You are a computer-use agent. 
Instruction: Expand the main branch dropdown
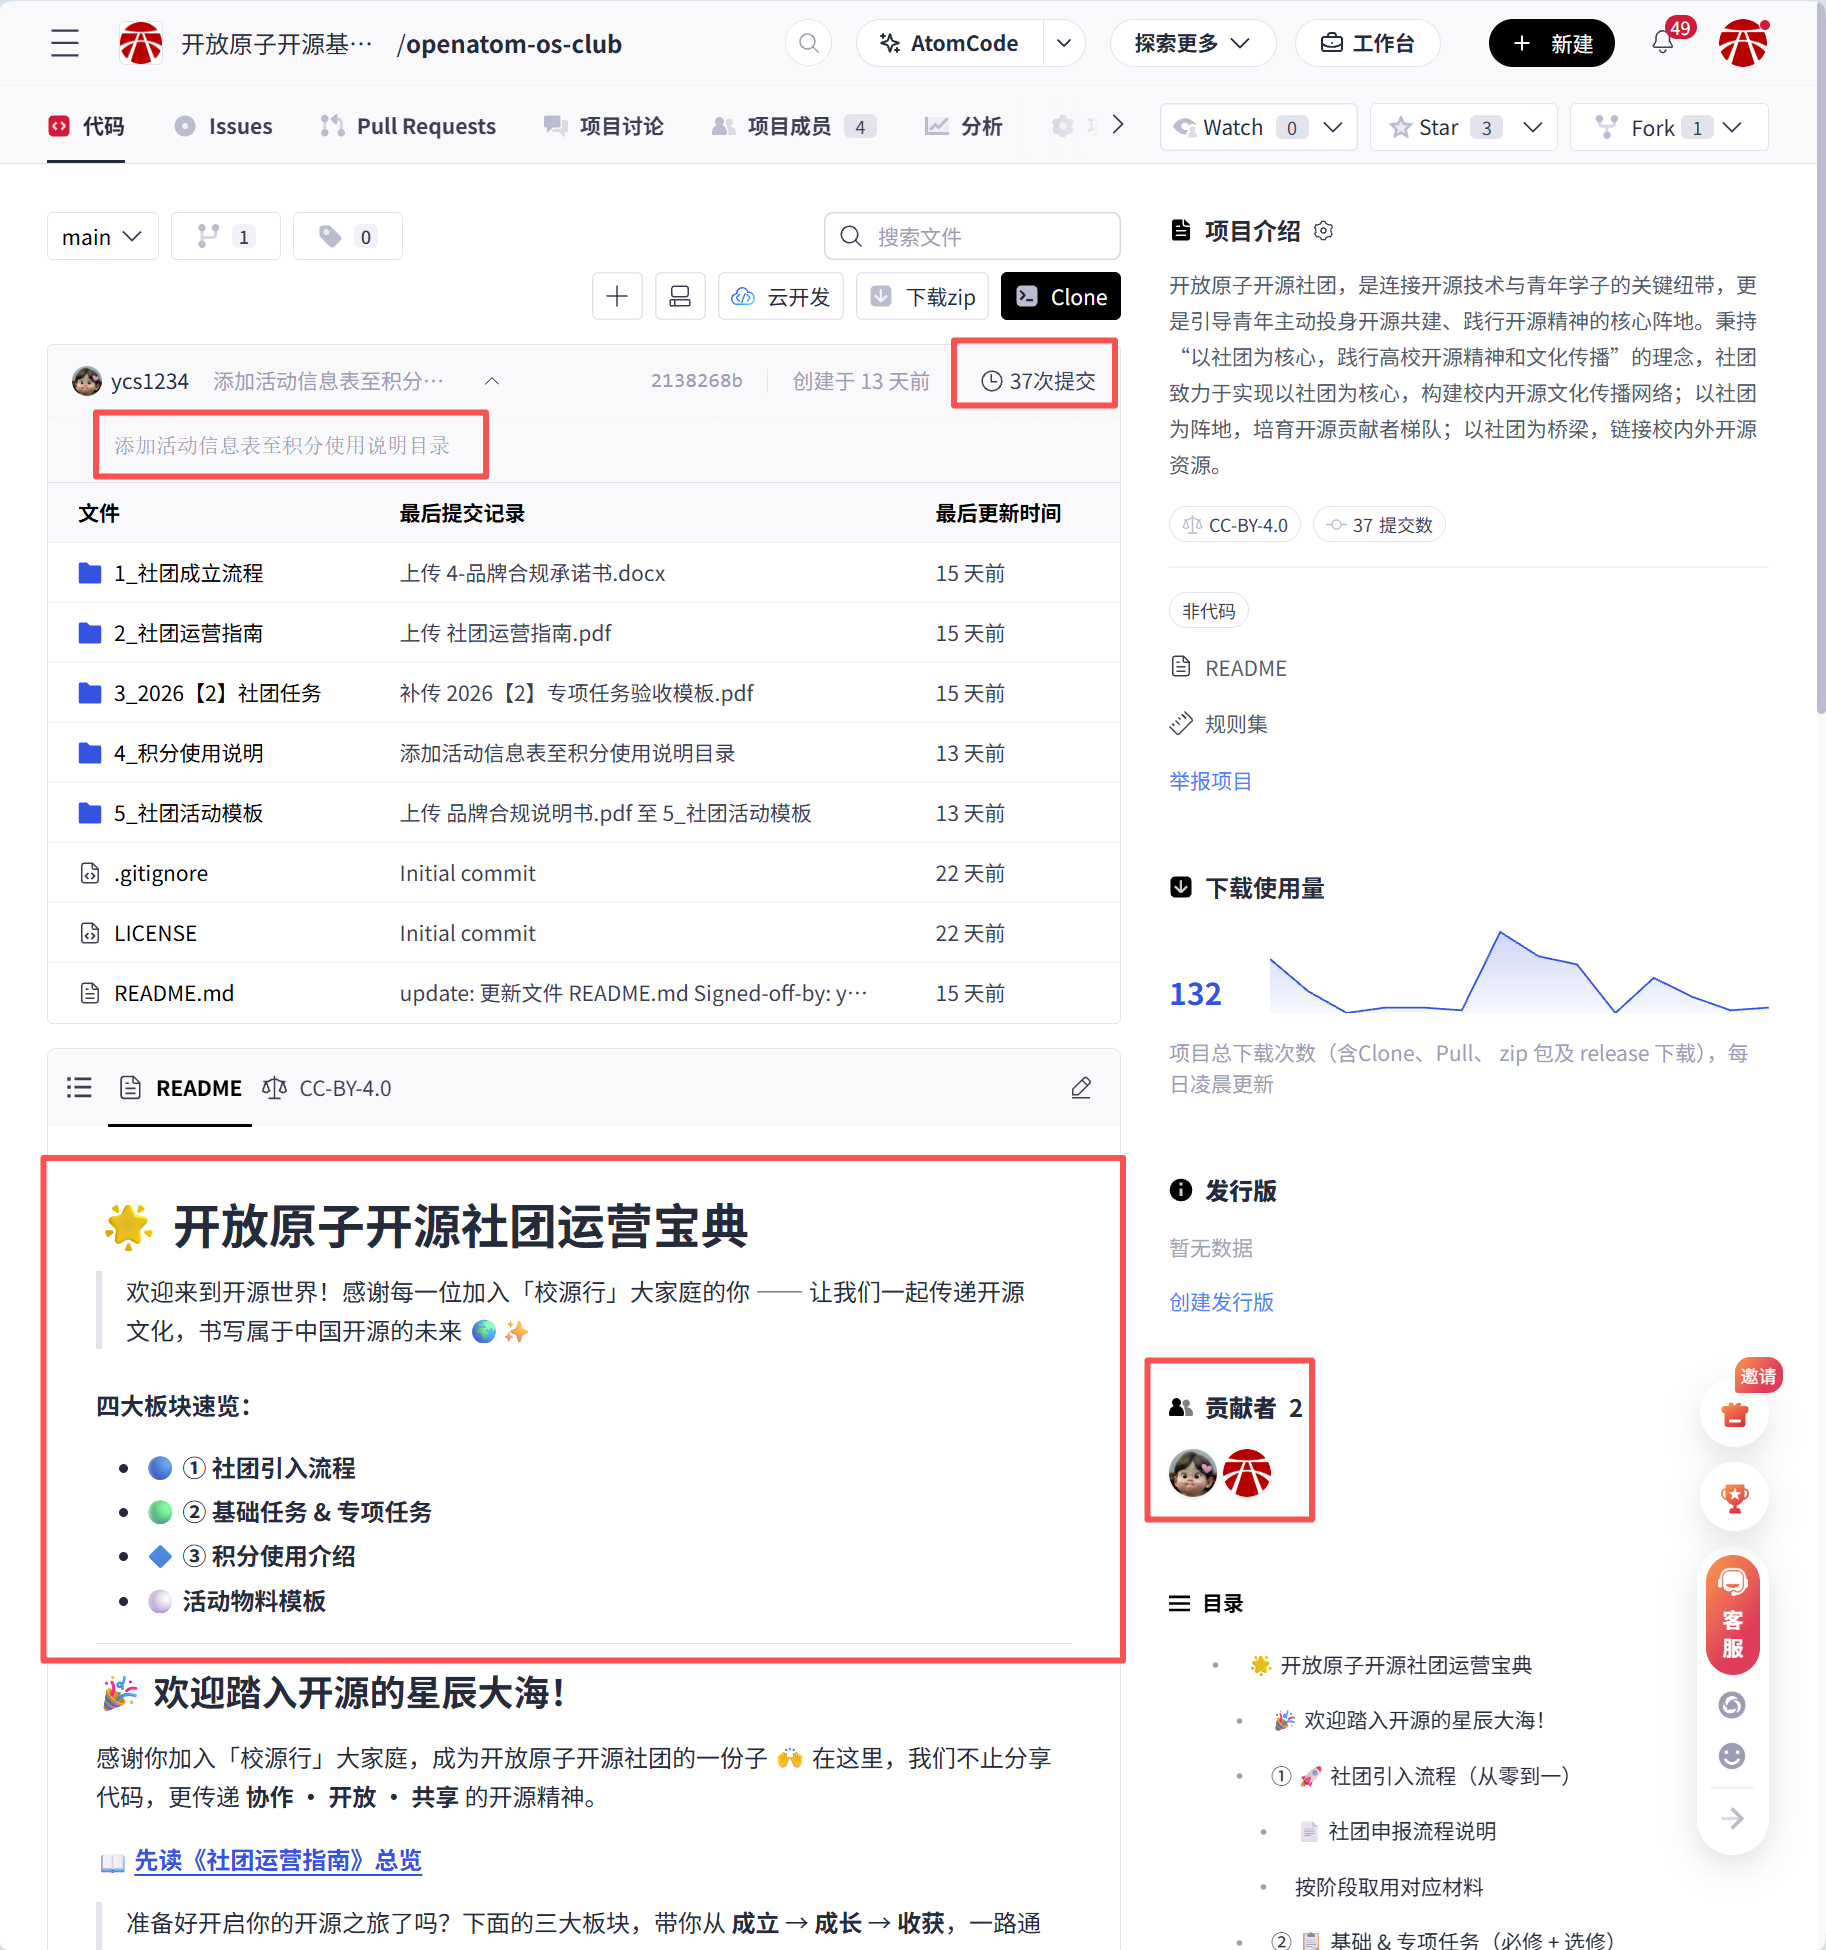tap(102, 236)
